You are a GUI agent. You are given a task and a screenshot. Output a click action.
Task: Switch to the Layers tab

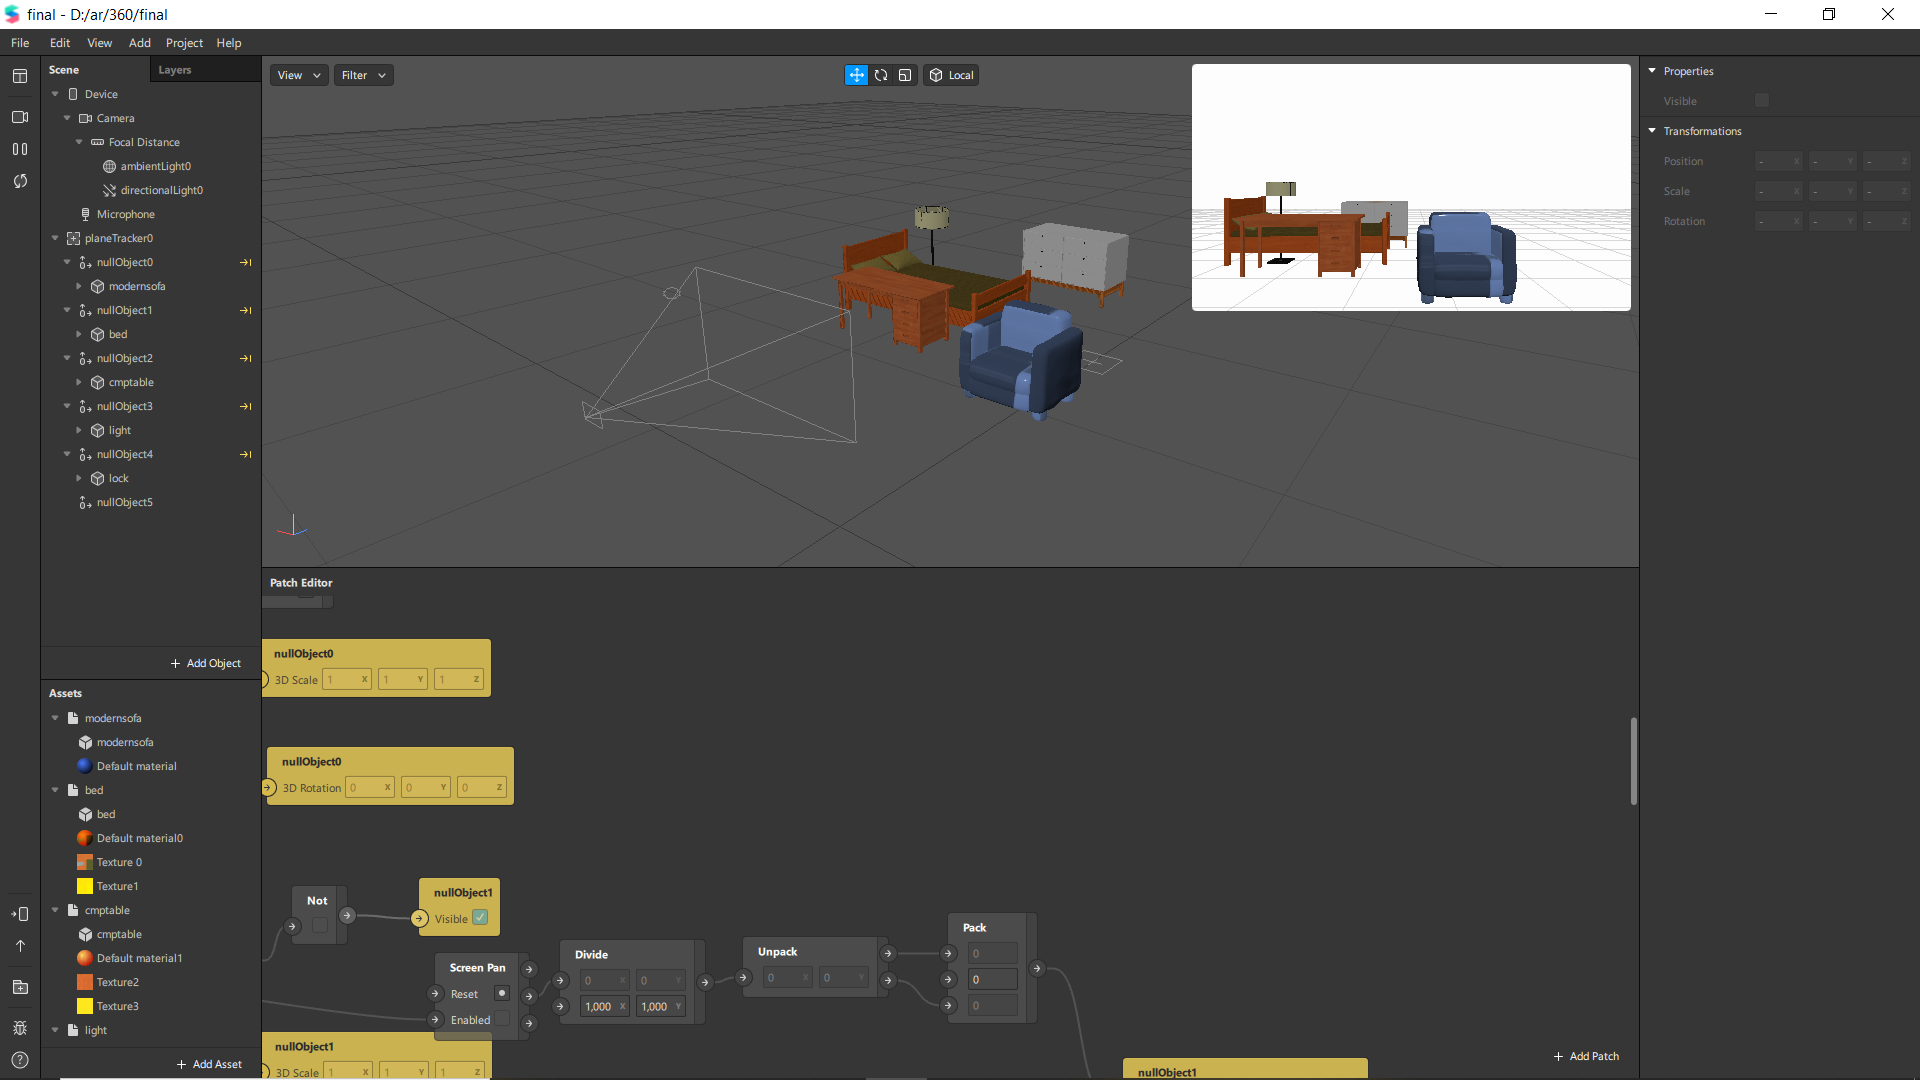coord(174,70)
